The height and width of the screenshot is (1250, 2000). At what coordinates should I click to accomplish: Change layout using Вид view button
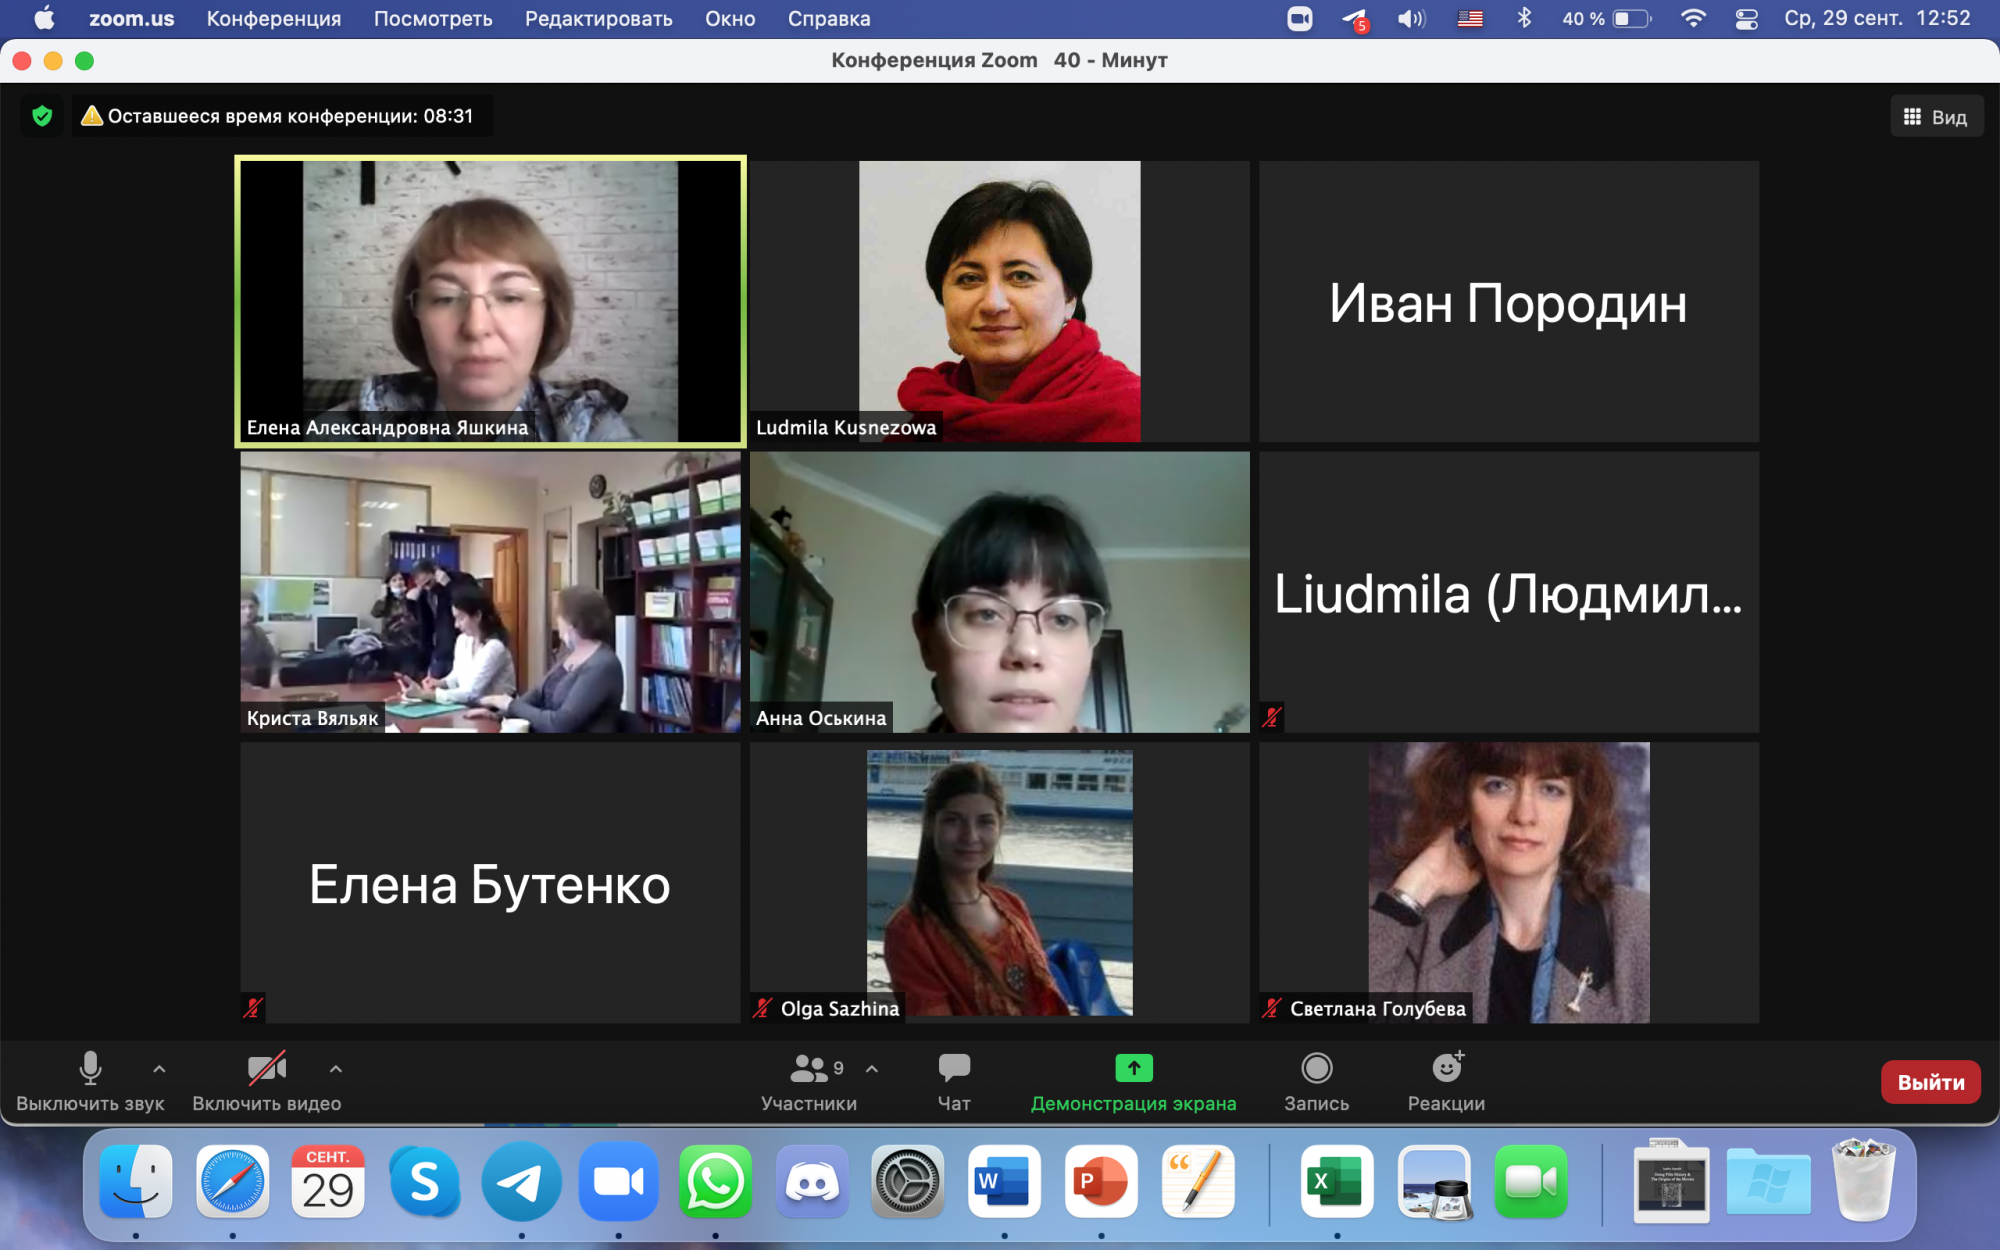click(1936, 117)
